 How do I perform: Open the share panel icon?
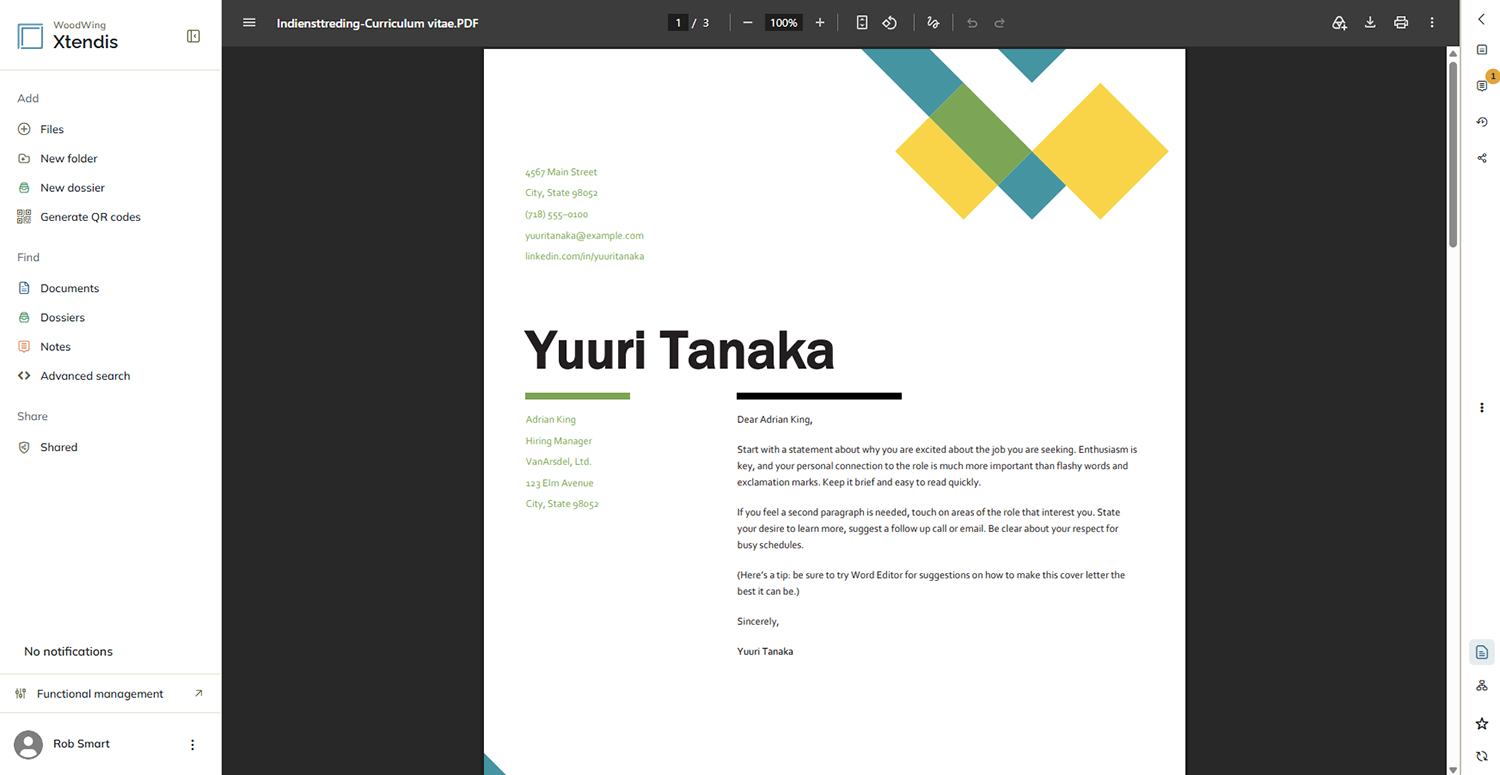(1482, 158)
